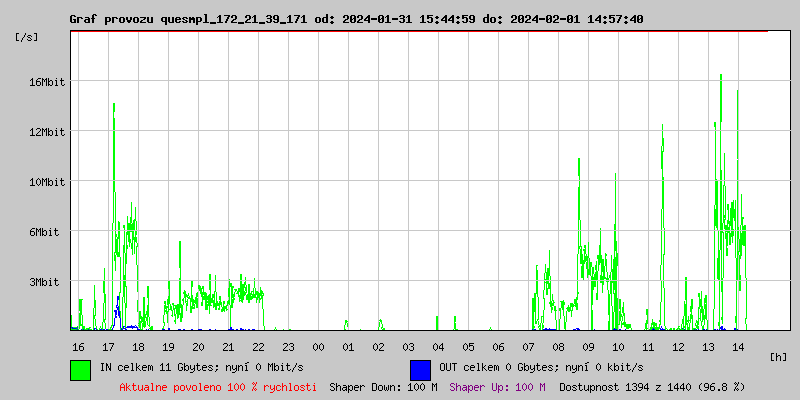The height and width of the screenshot is (400, 800).
Task: Click the green IN legend swatch
Action: pos(80,369)
